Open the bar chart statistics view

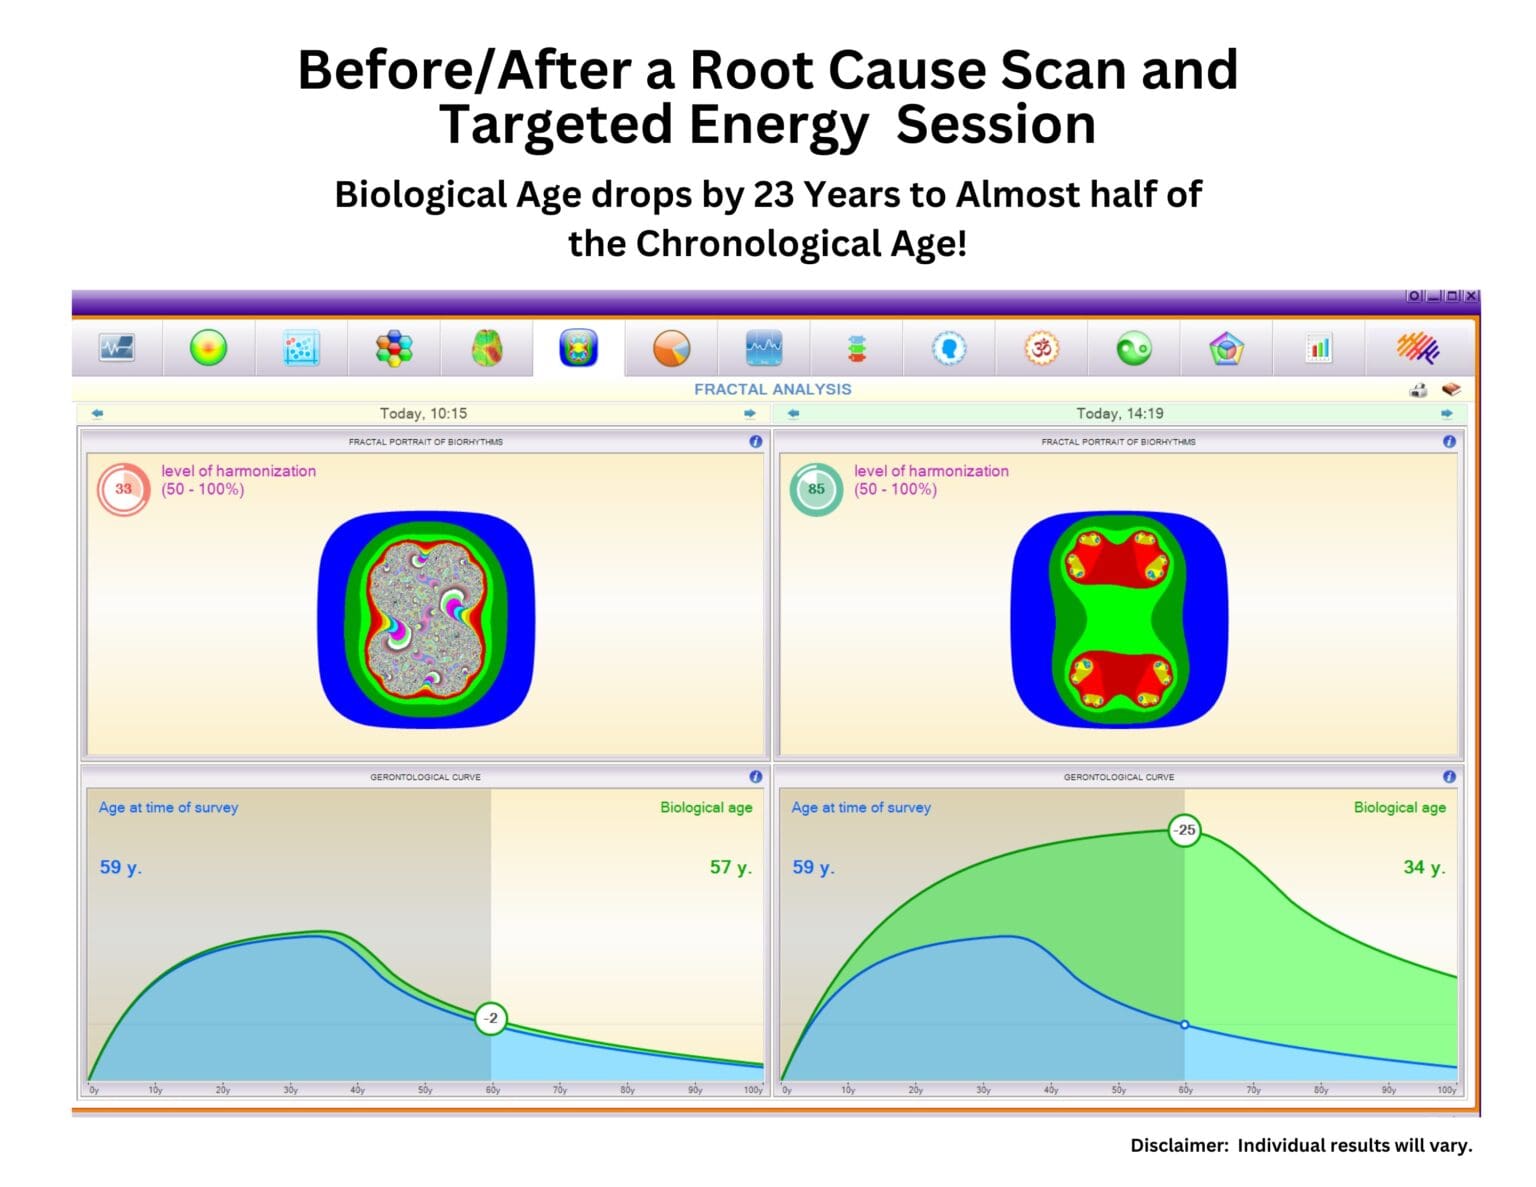(x=1320, y=348)
